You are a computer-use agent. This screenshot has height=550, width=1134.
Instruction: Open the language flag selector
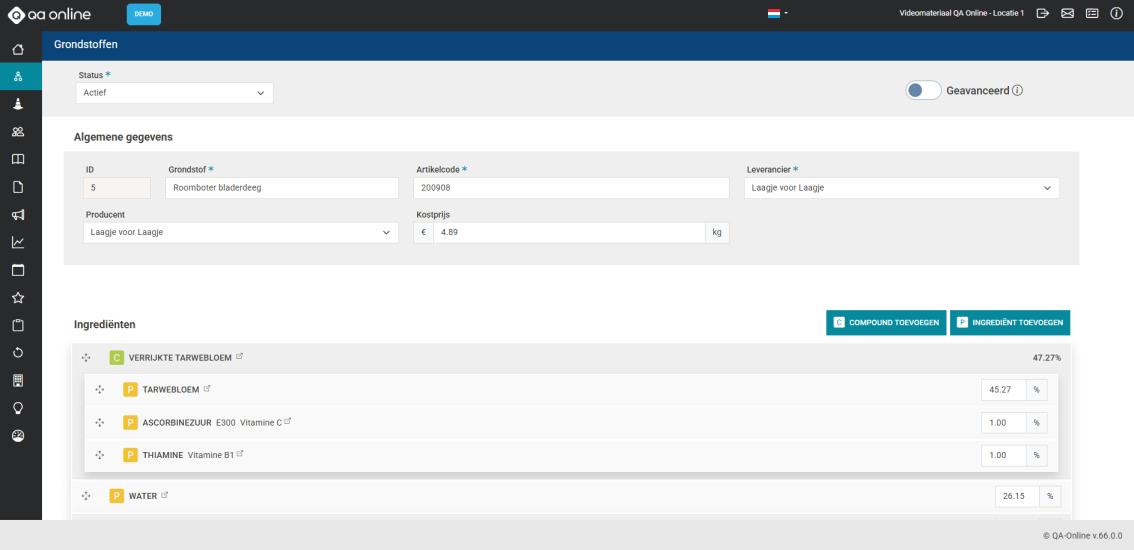777,14
